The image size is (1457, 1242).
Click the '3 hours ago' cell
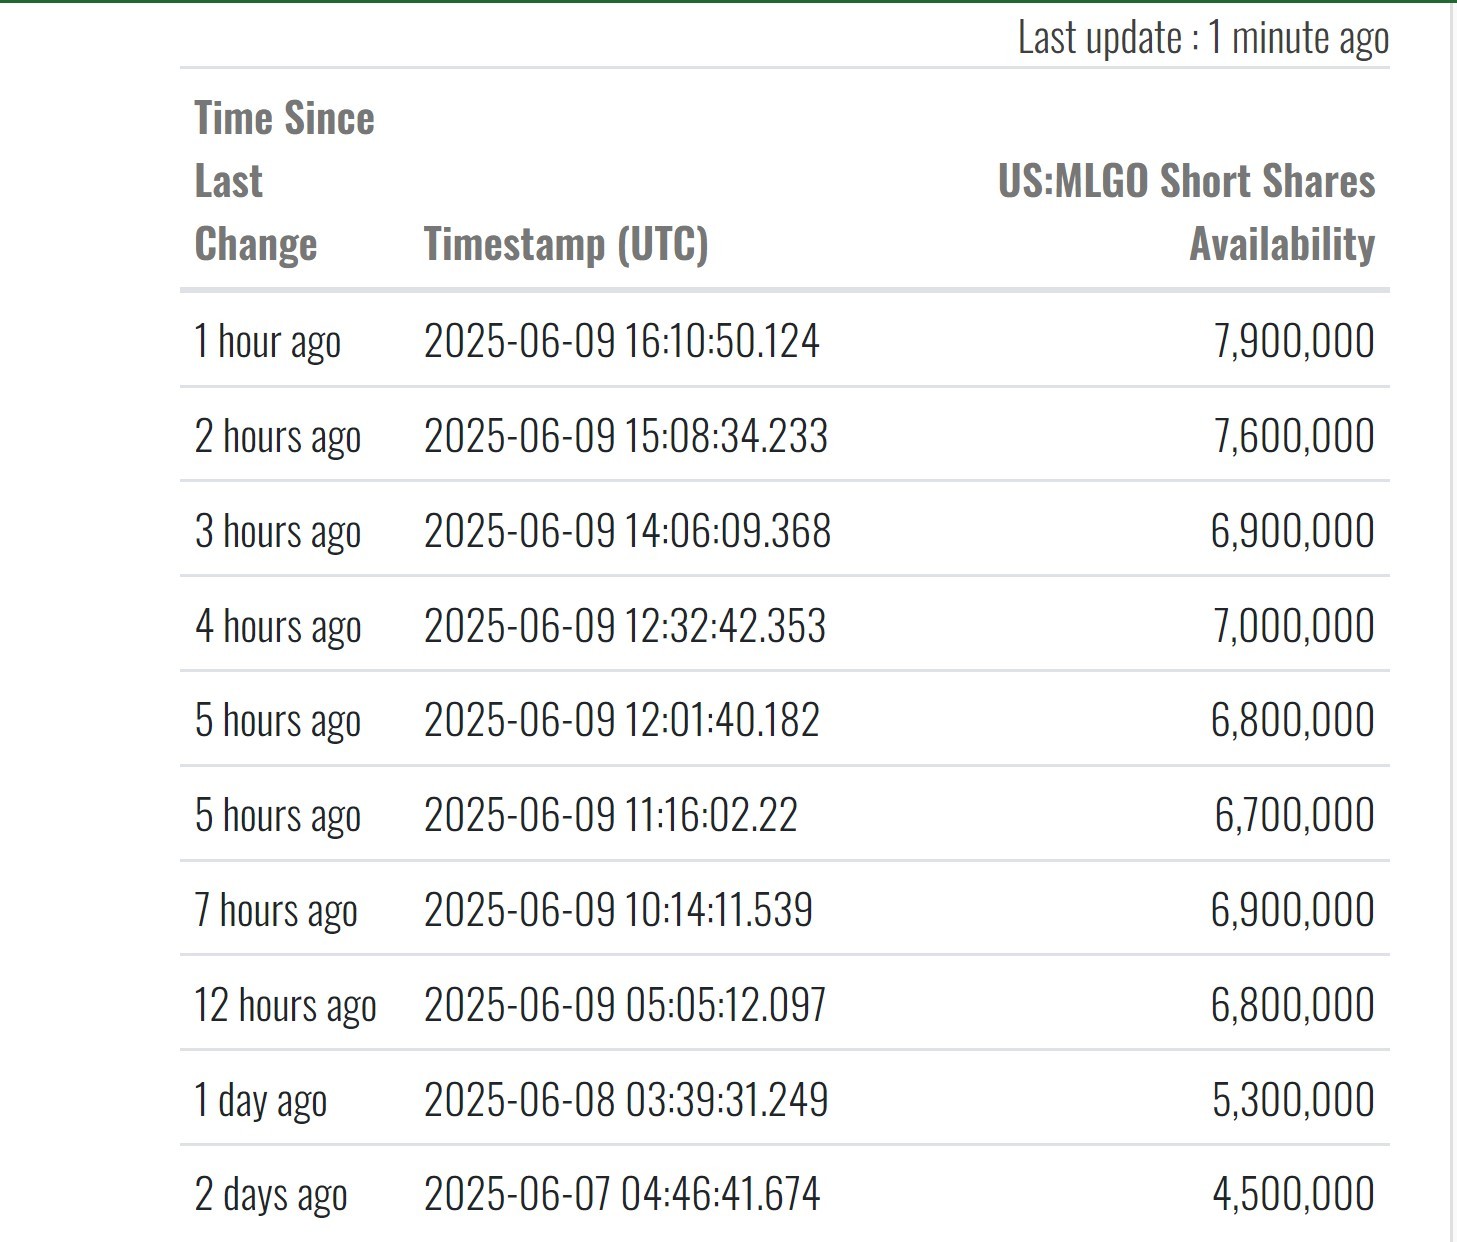point(278,532)
